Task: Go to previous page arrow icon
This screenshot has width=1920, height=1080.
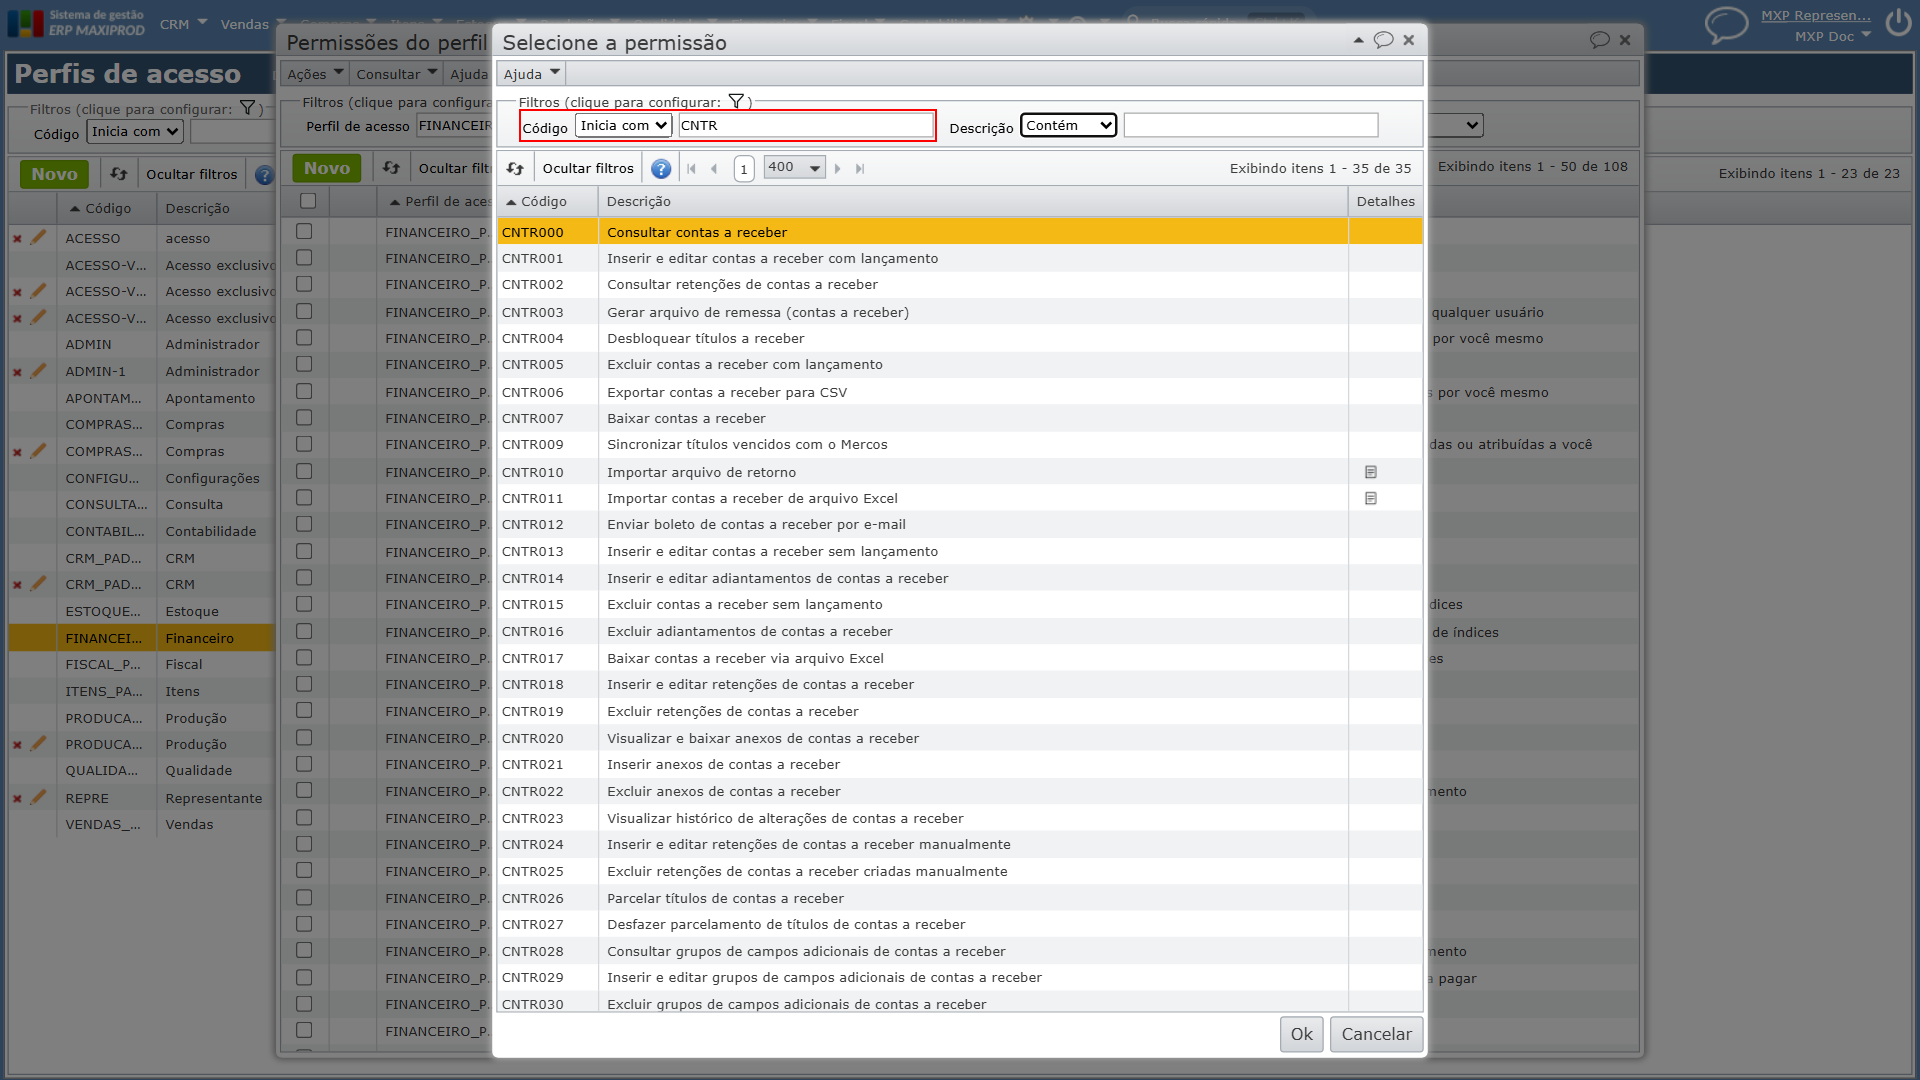Action: [x=714, y=168]
